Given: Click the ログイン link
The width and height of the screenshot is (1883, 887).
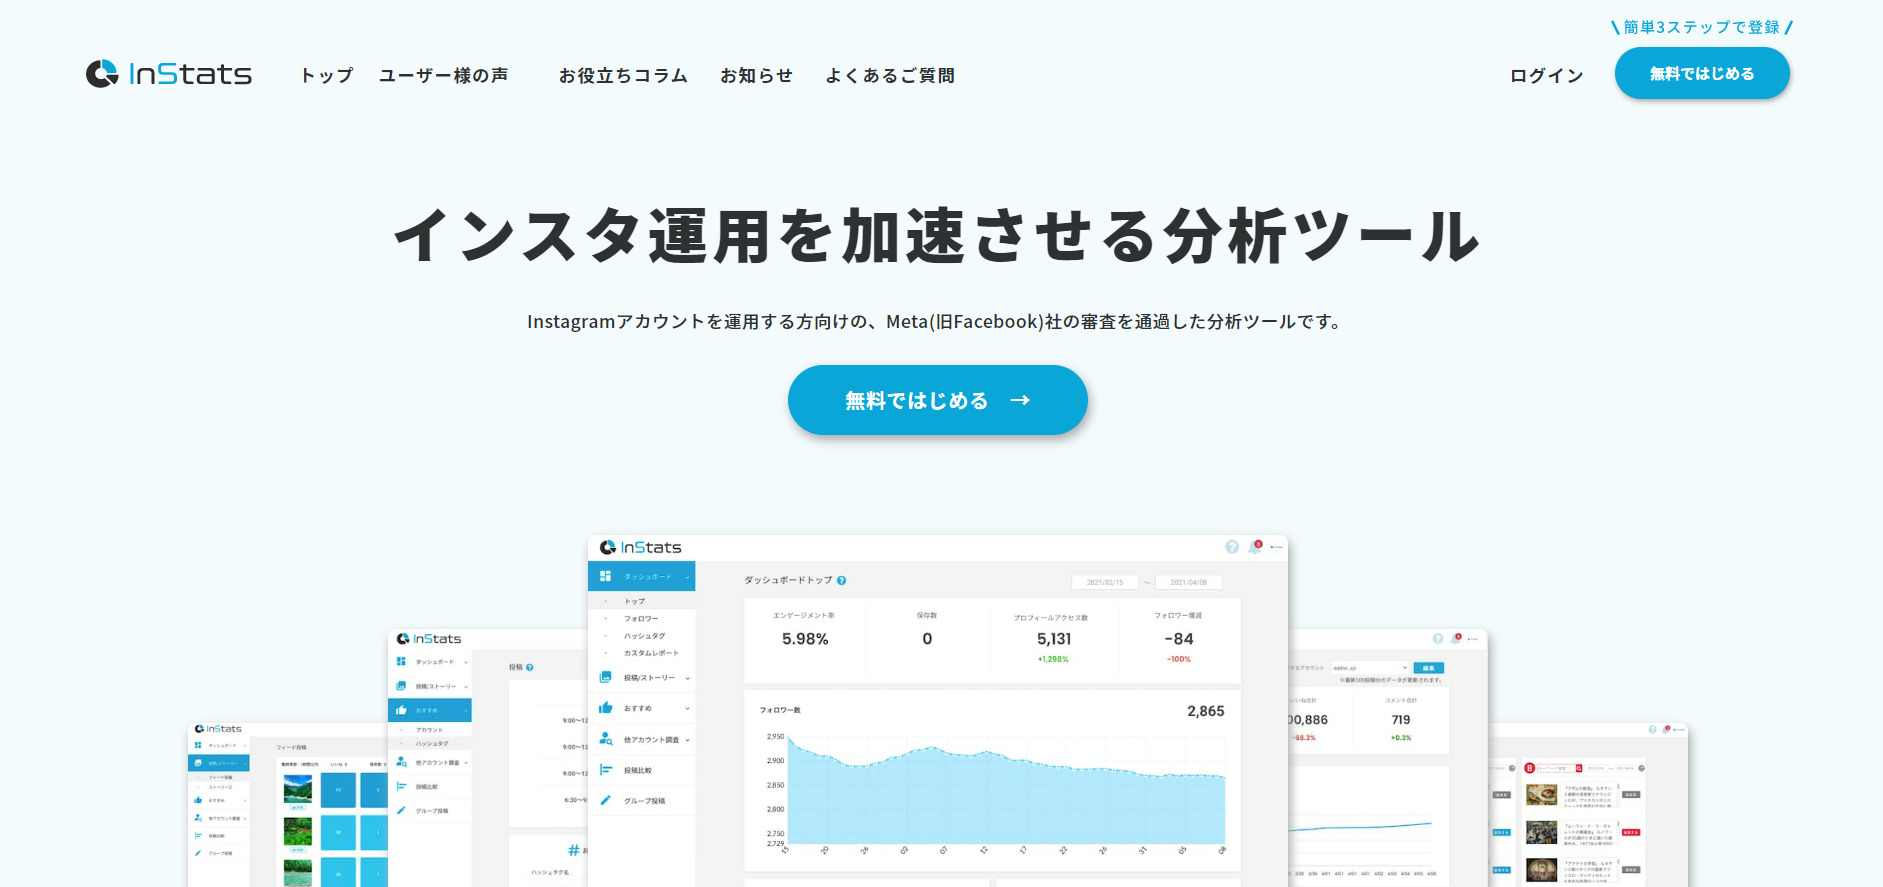Looking at the screenshot, I should (1546, 75).
